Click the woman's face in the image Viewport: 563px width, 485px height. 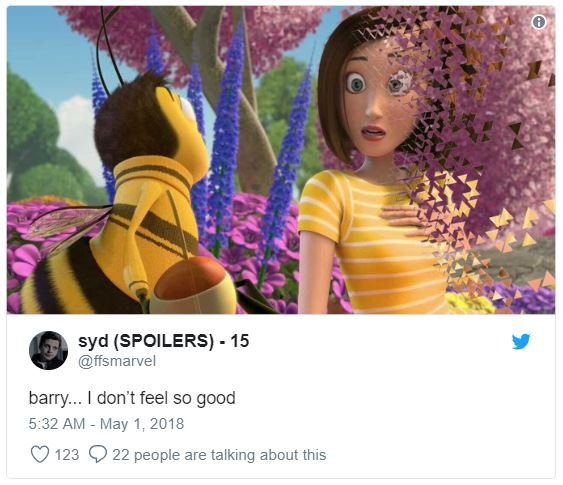[375, 101]
